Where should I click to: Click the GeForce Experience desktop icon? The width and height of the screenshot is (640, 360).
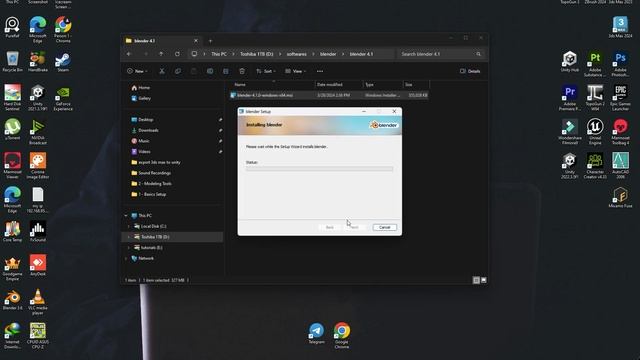point(63,98)
